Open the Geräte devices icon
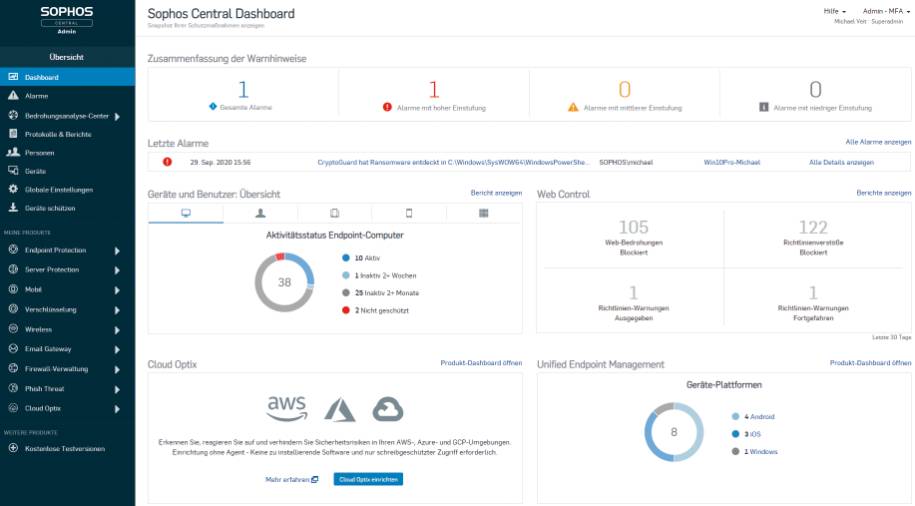Viewport: 915px width, 506px height. [13, 170]
